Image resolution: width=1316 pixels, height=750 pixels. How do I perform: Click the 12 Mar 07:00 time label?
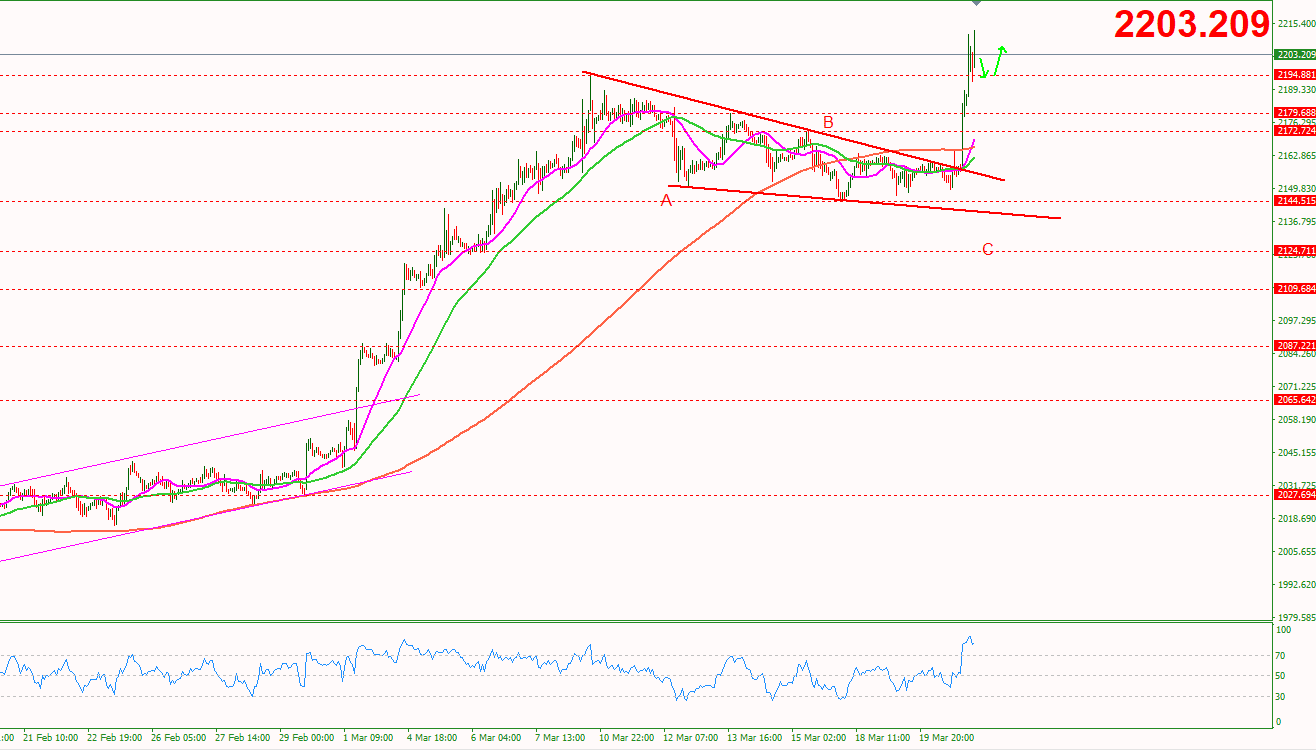(690, 738)
